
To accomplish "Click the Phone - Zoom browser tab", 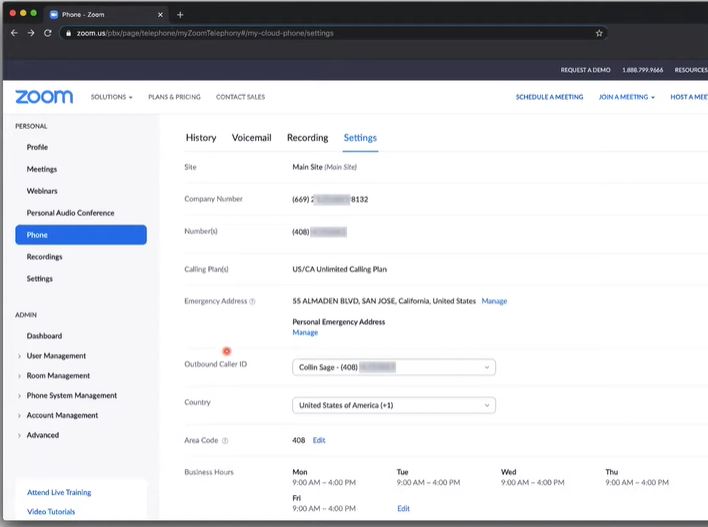I will click(x=106, y=14).
